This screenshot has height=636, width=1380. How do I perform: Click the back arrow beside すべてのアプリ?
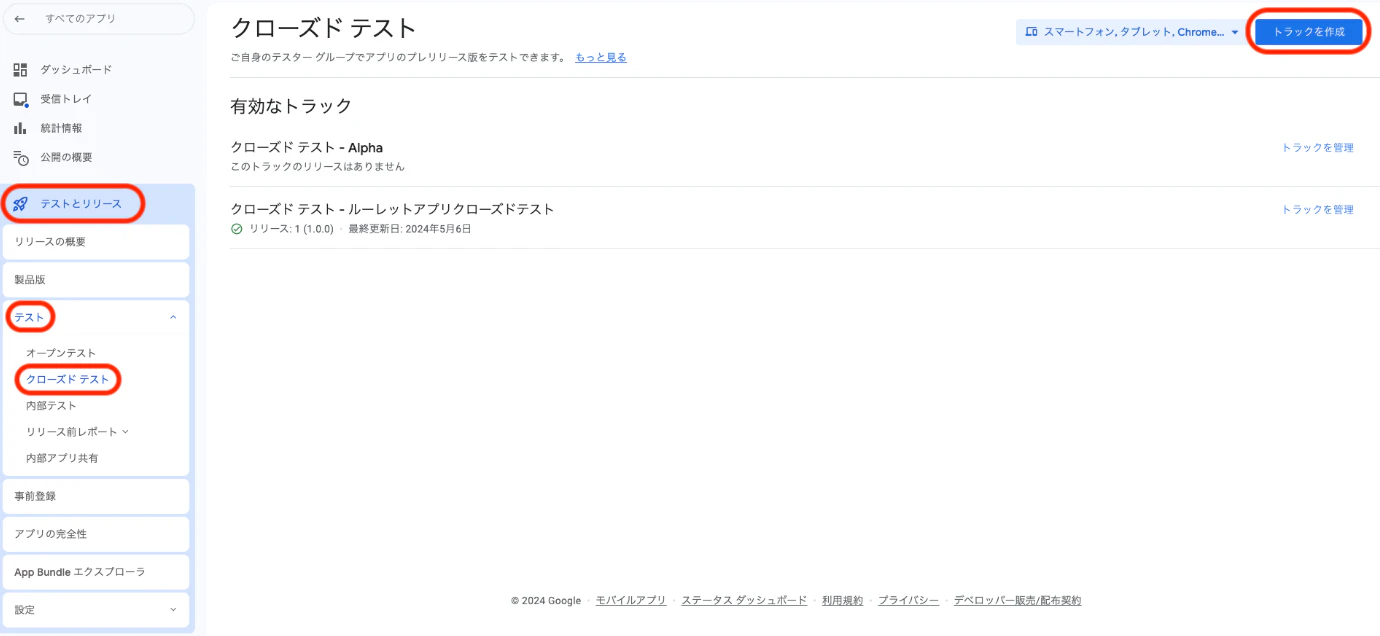point(20,19)
